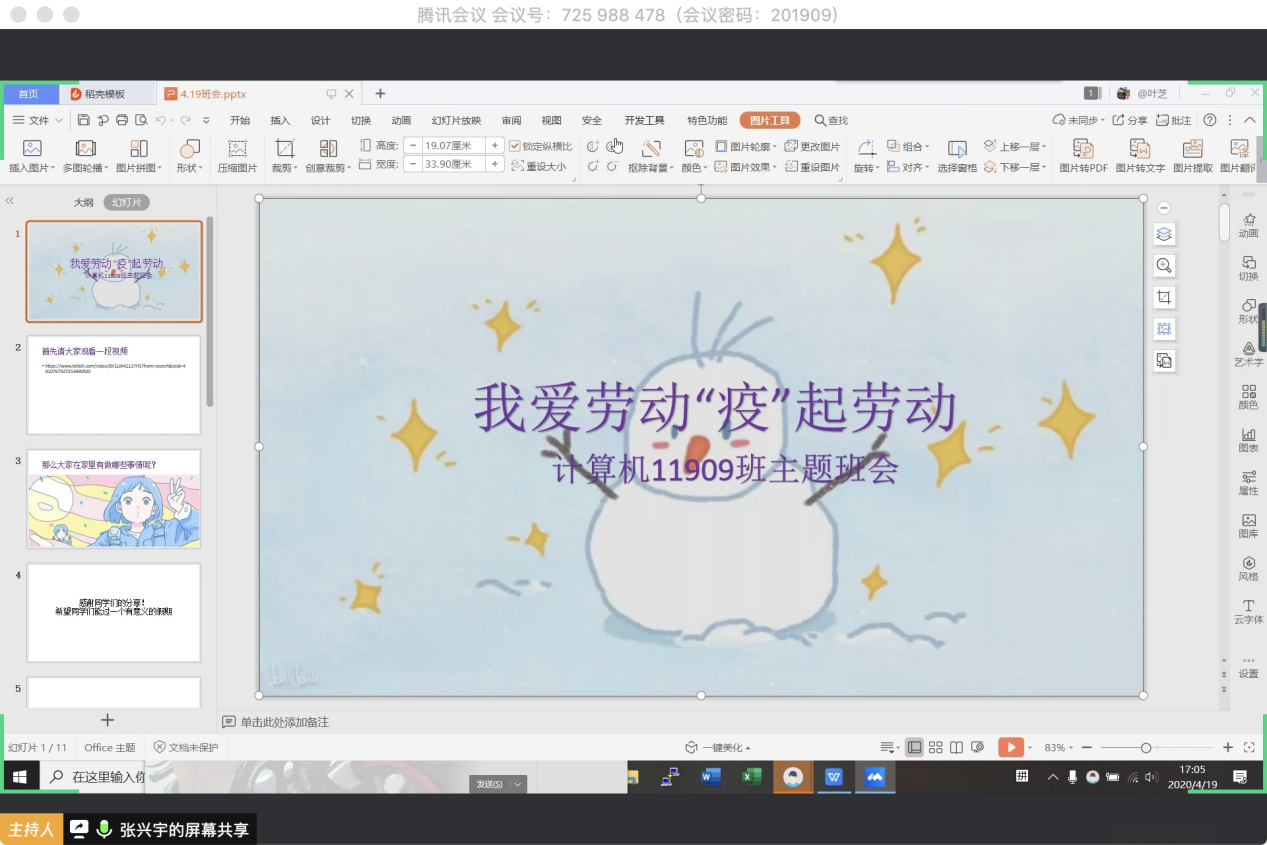Click the floating zoom magnifier icon

[1164, 265]
